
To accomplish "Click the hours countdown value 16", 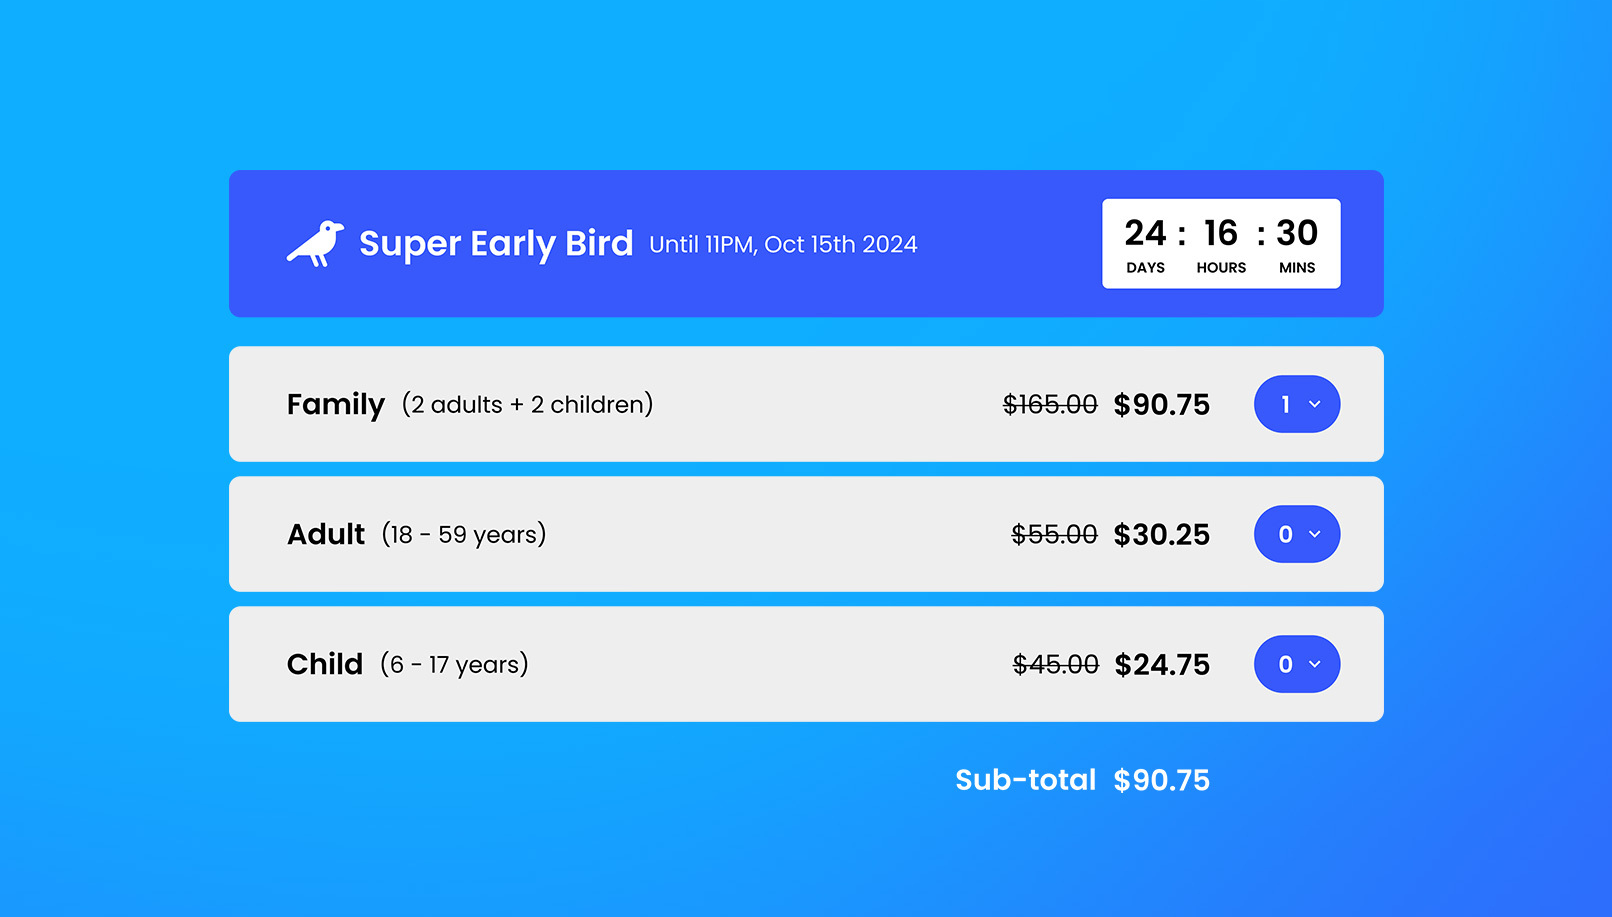I will [x=1220, y=233].
